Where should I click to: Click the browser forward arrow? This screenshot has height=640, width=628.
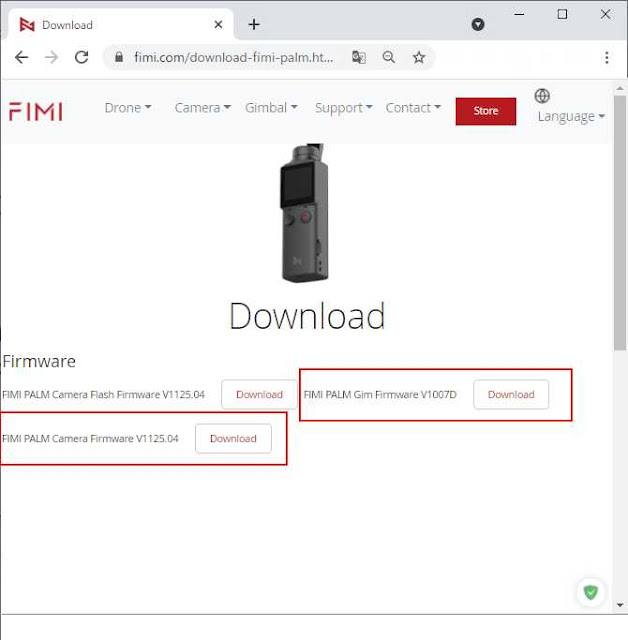pyautogui.click(x=51, y=57)
